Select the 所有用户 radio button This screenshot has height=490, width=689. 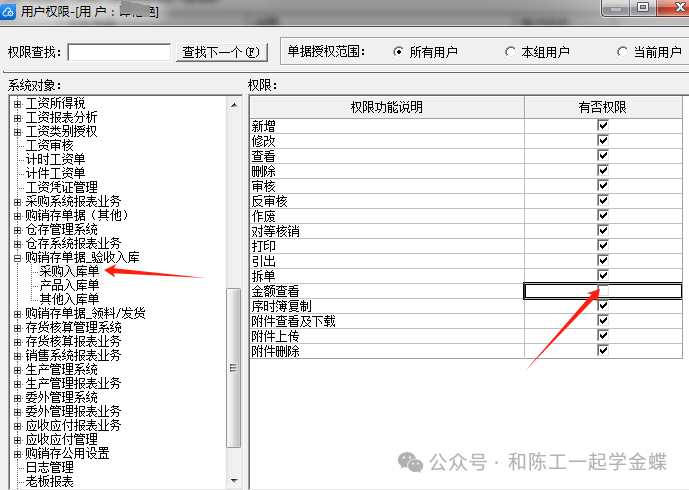(x=399, y=51)
